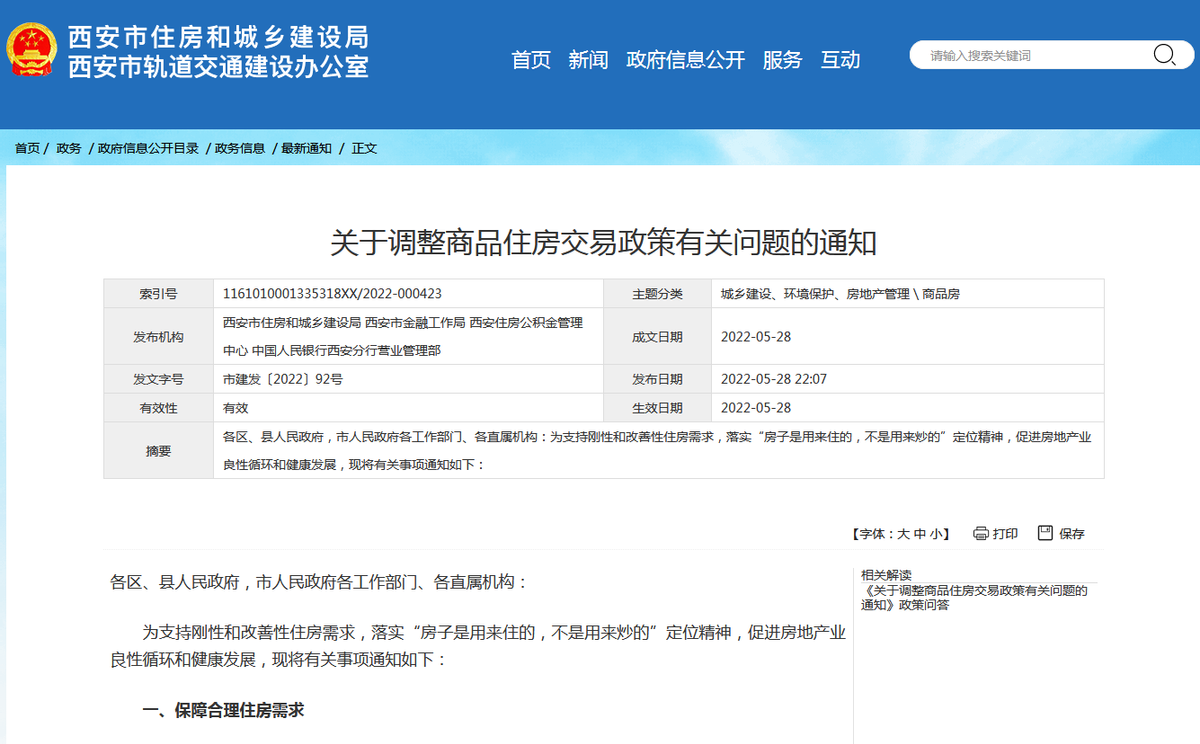
Task: Click the national emblem logo
Action: click(32, 50)
